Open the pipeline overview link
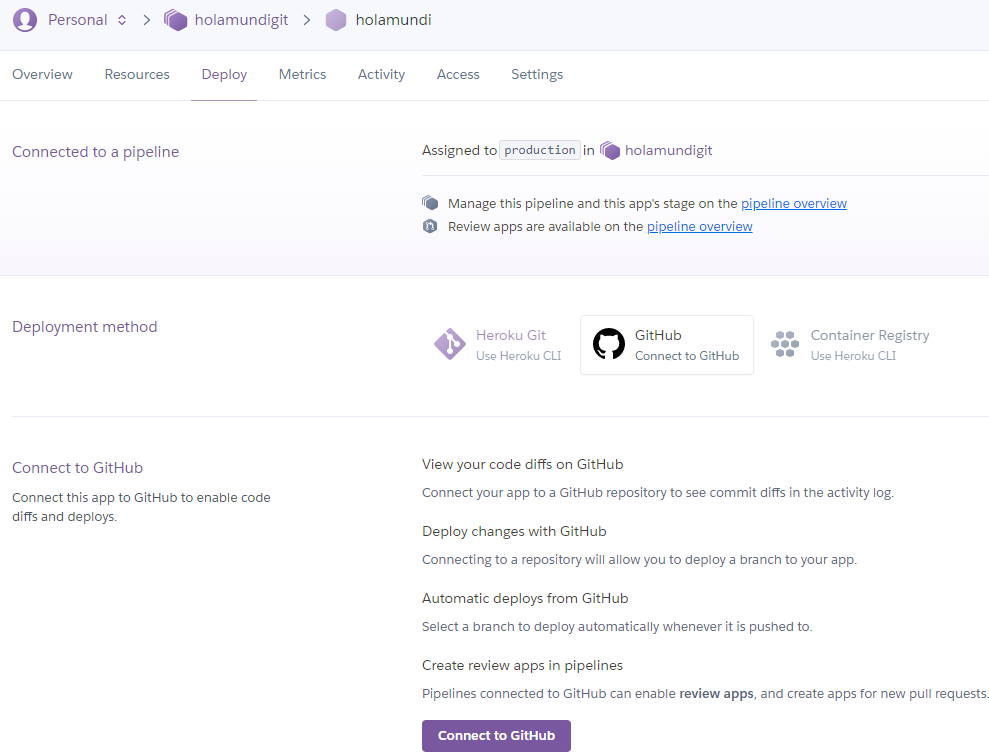 pos(793,202)
